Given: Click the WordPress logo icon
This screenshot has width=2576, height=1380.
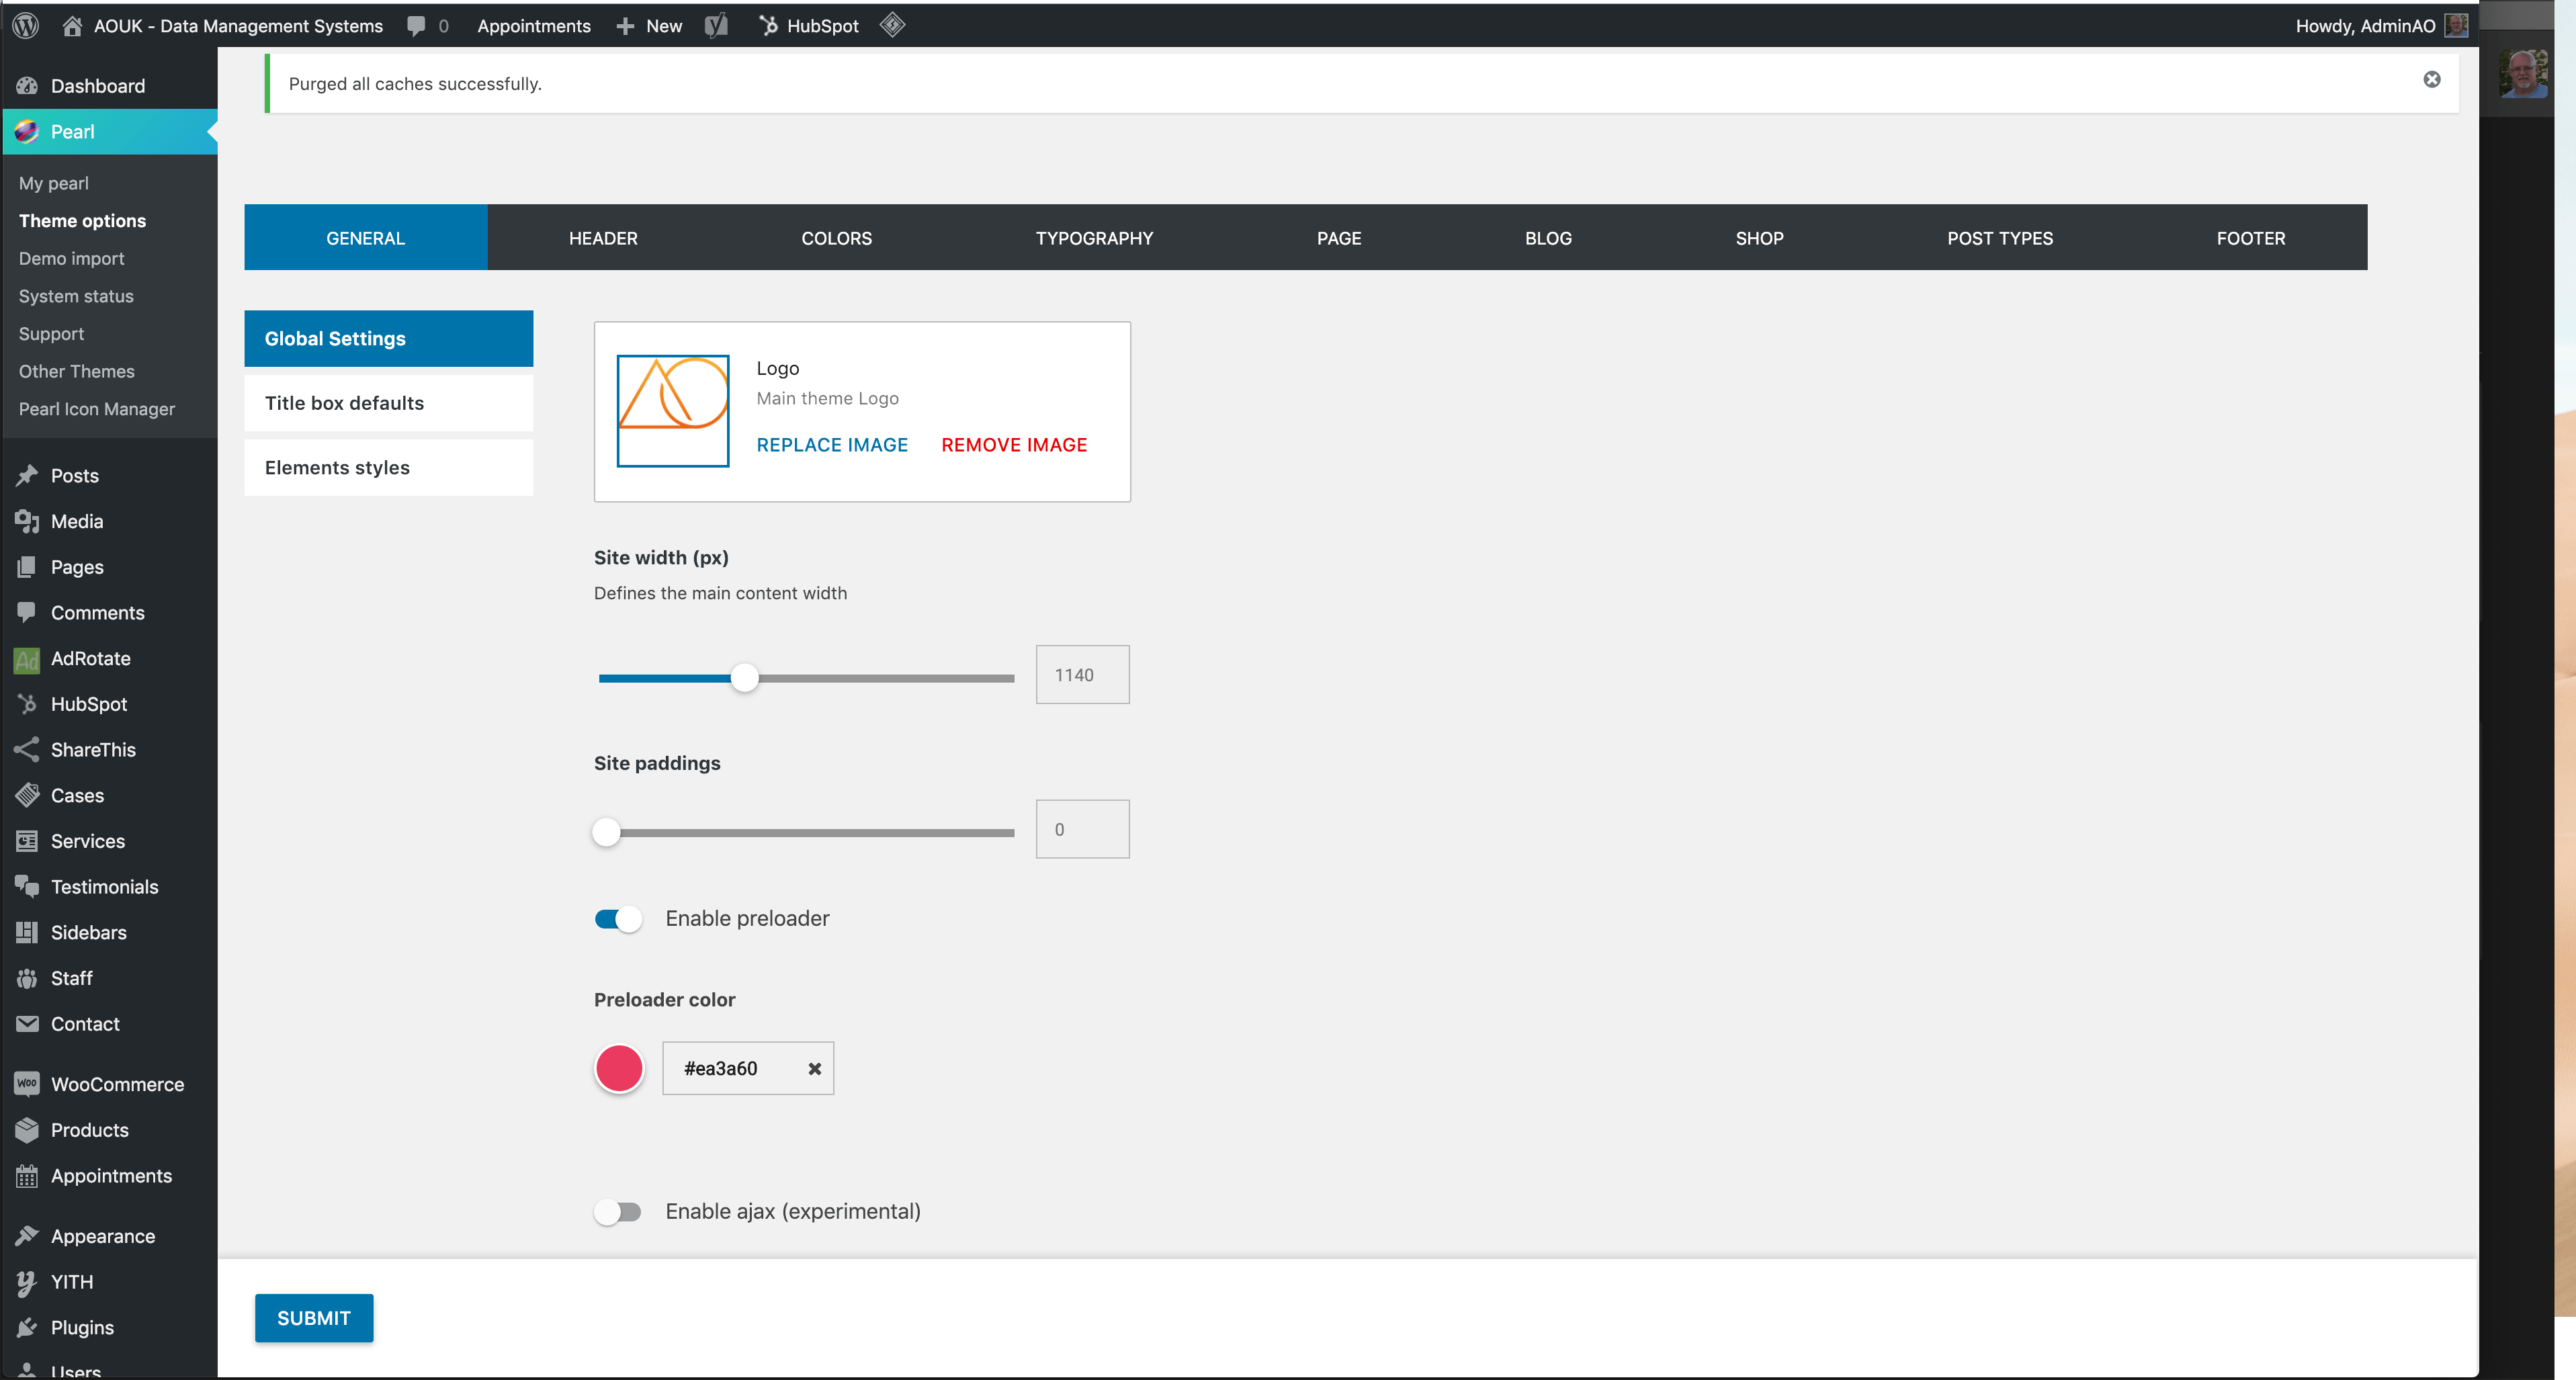Looking at the screenshot, I should pos(26,26).
